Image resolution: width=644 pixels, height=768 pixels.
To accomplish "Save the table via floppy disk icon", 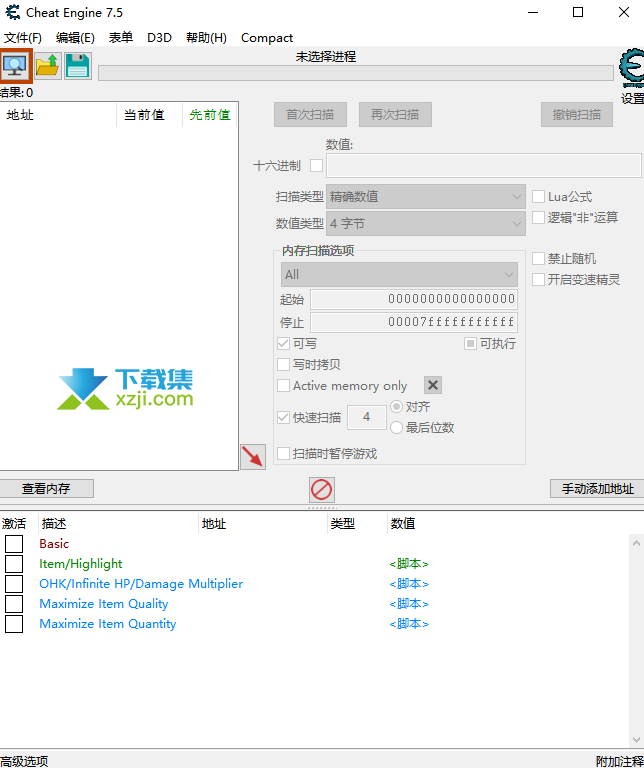I will (x=77, y=66).
